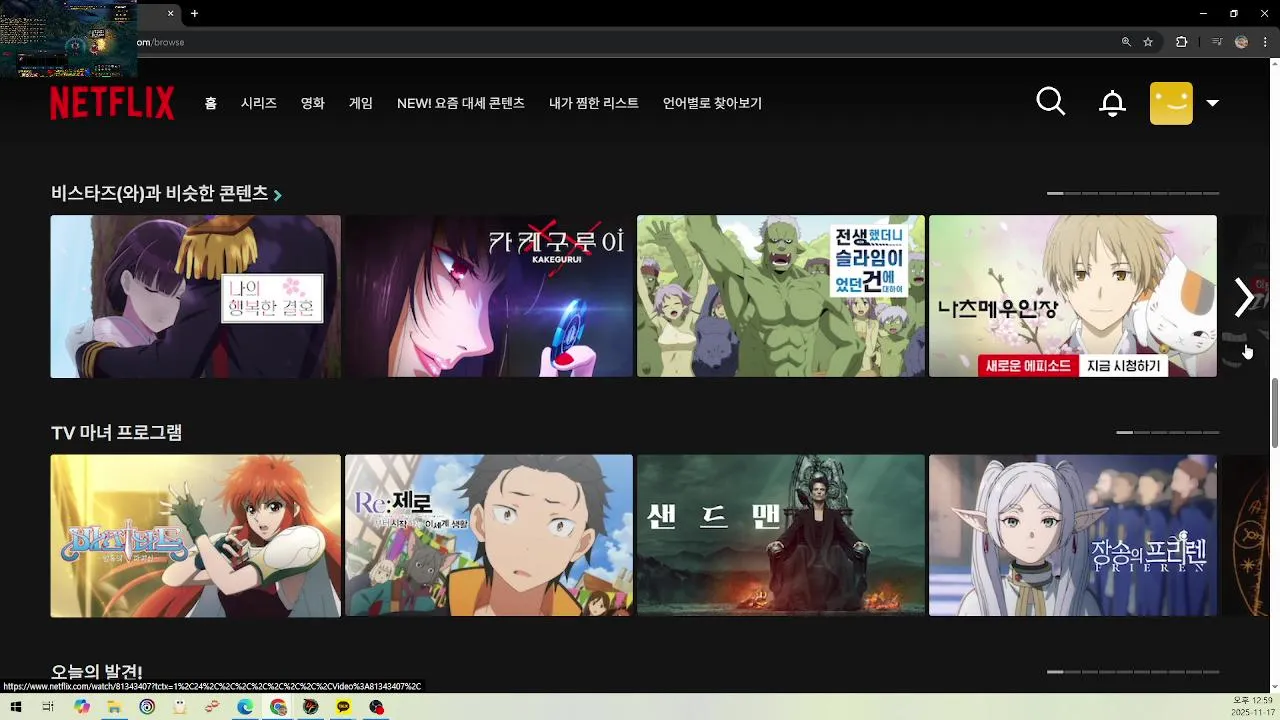This screenshot has height=720, width=1280.
Task: Open a new browser tab
Action: (194, 13)
